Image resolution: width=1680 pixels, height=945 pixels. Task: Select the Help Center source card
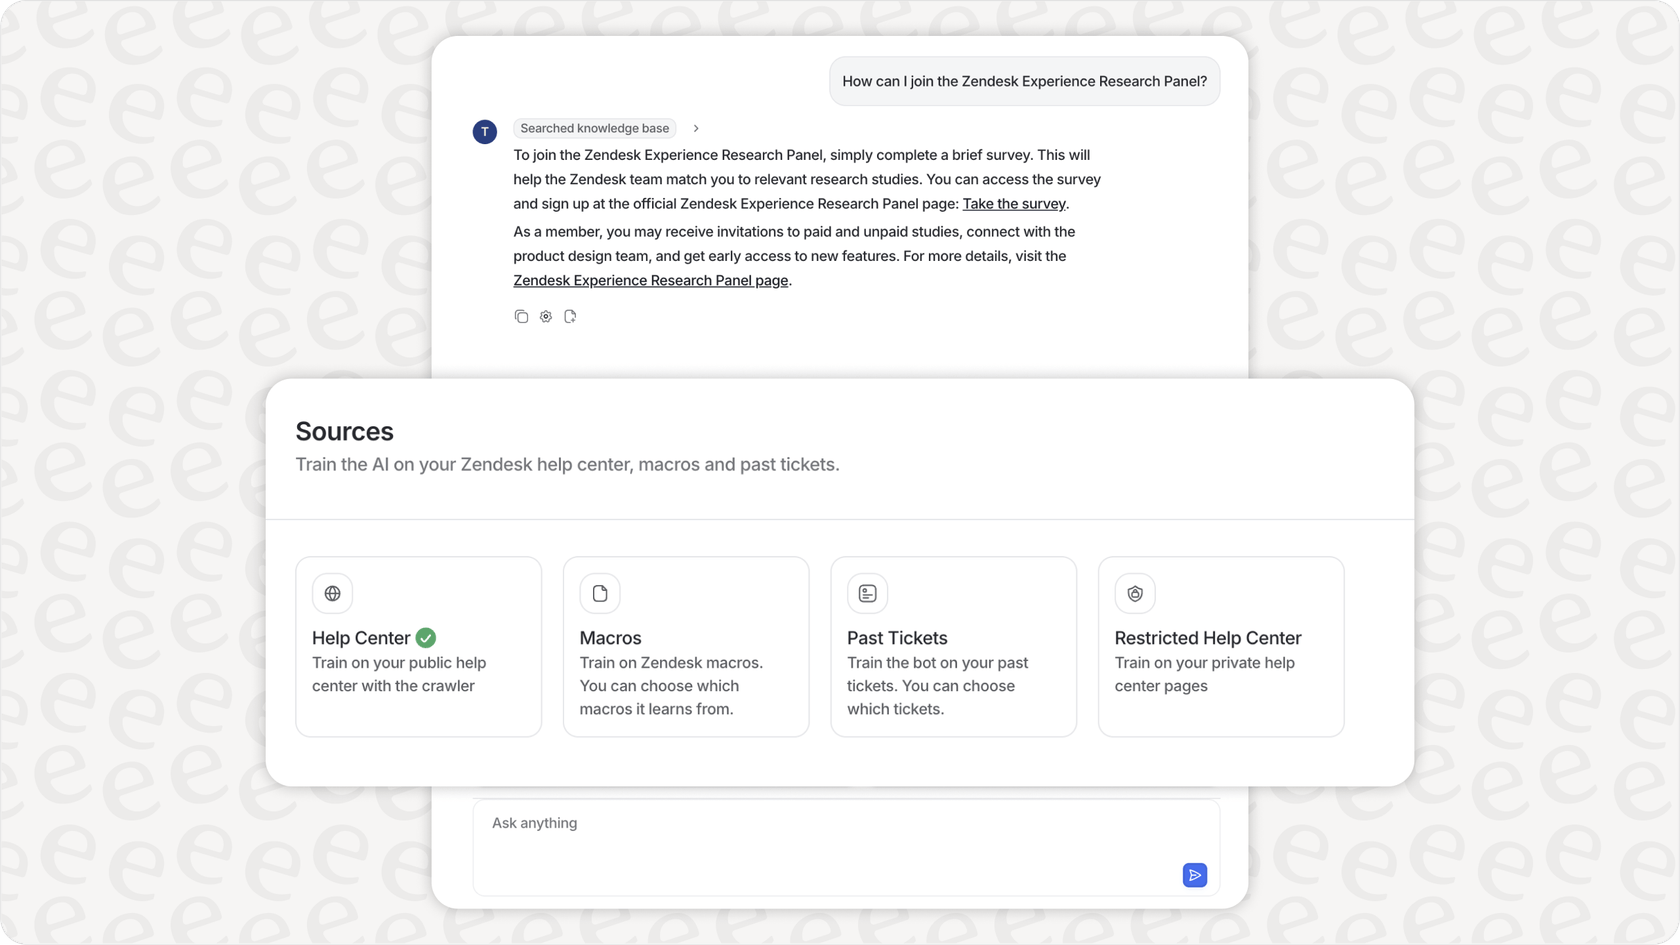click(418, 647)
